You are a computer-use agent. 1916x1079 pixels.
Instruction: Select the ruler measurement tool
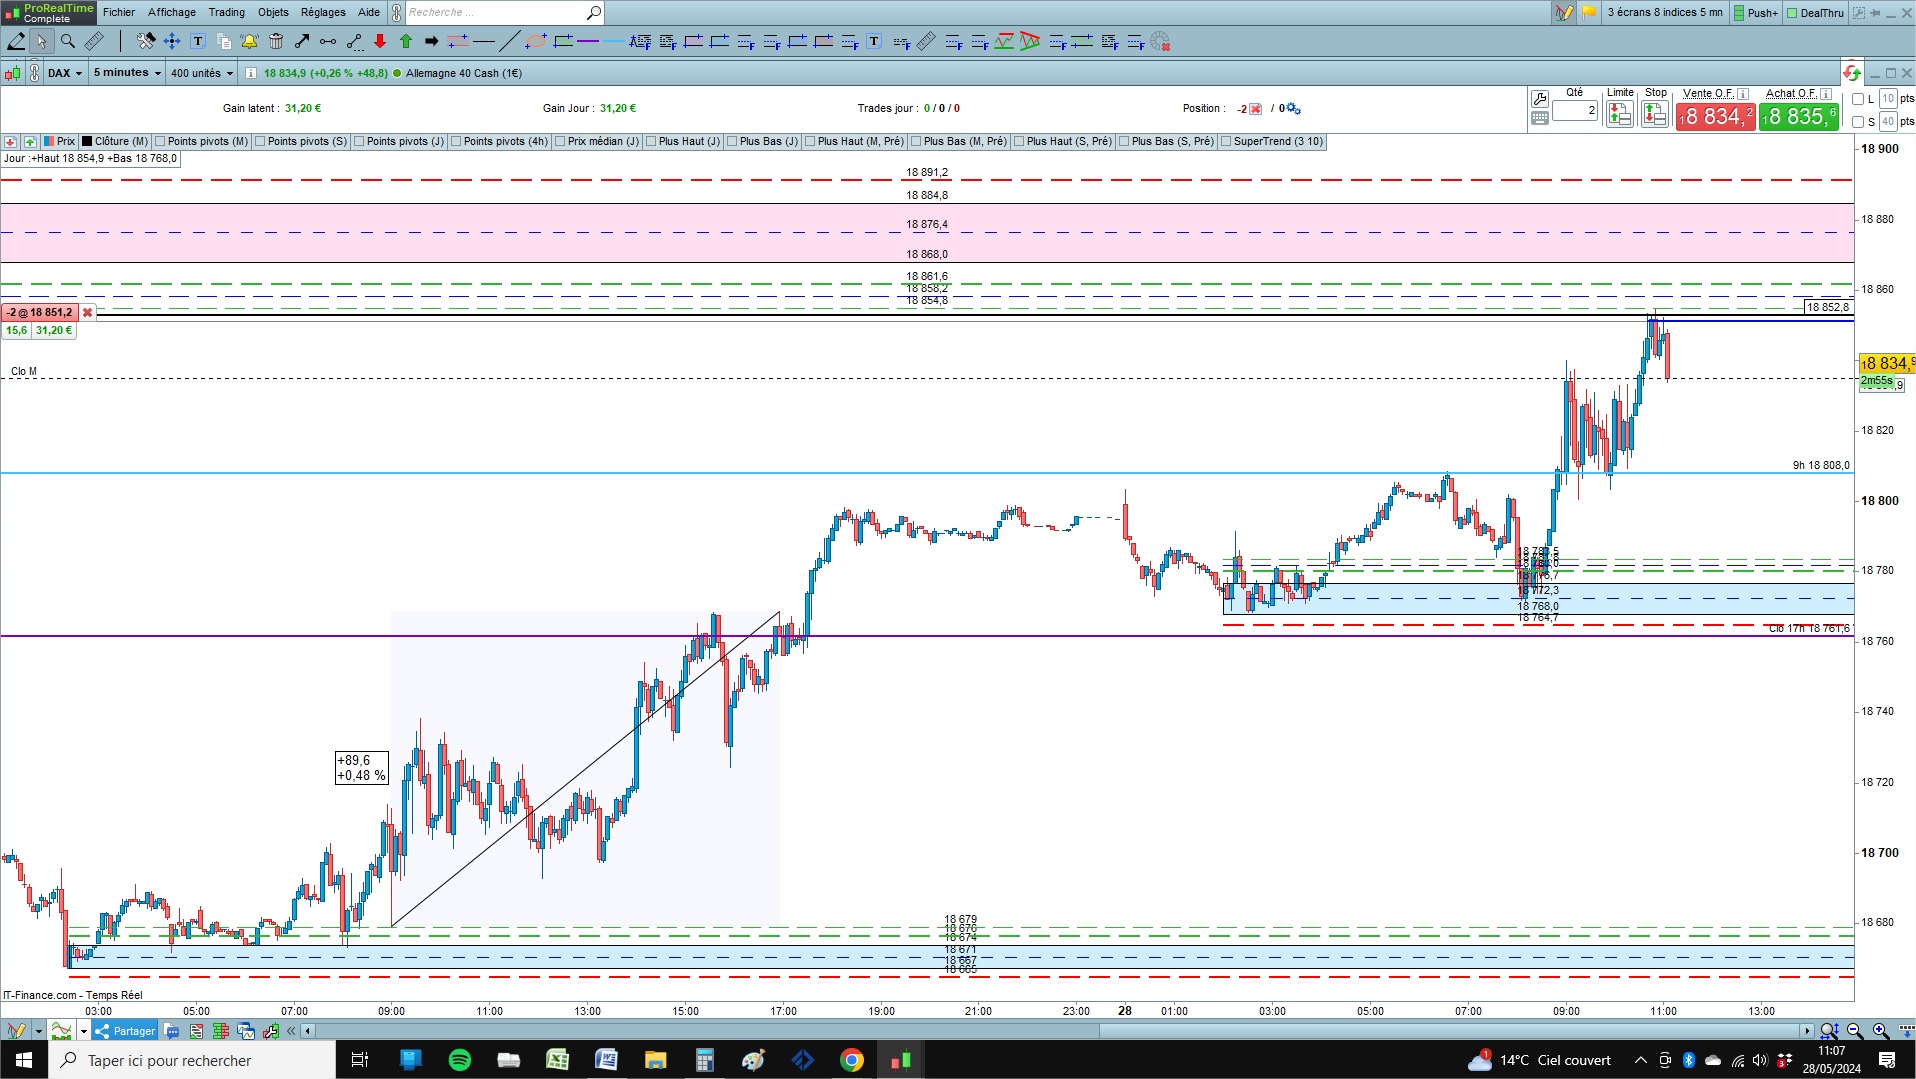(x=94, y=41)
